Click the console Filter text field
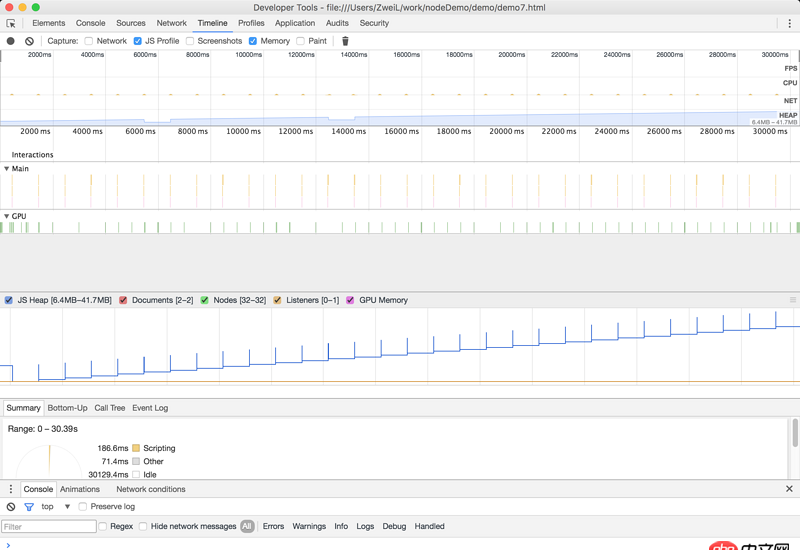Screen dimensions: 800x550 (48, 526)
